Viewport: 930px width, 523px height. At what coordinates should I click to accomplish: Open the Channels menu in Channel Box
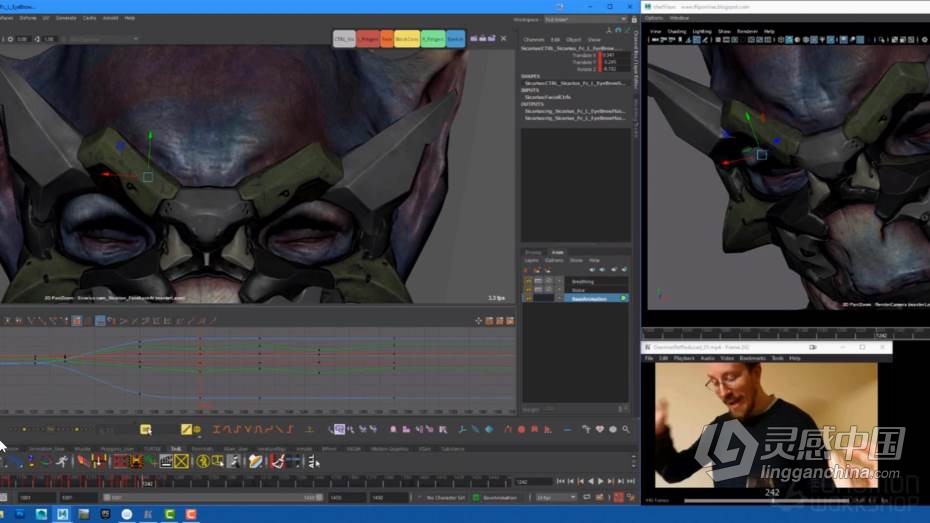534,40
